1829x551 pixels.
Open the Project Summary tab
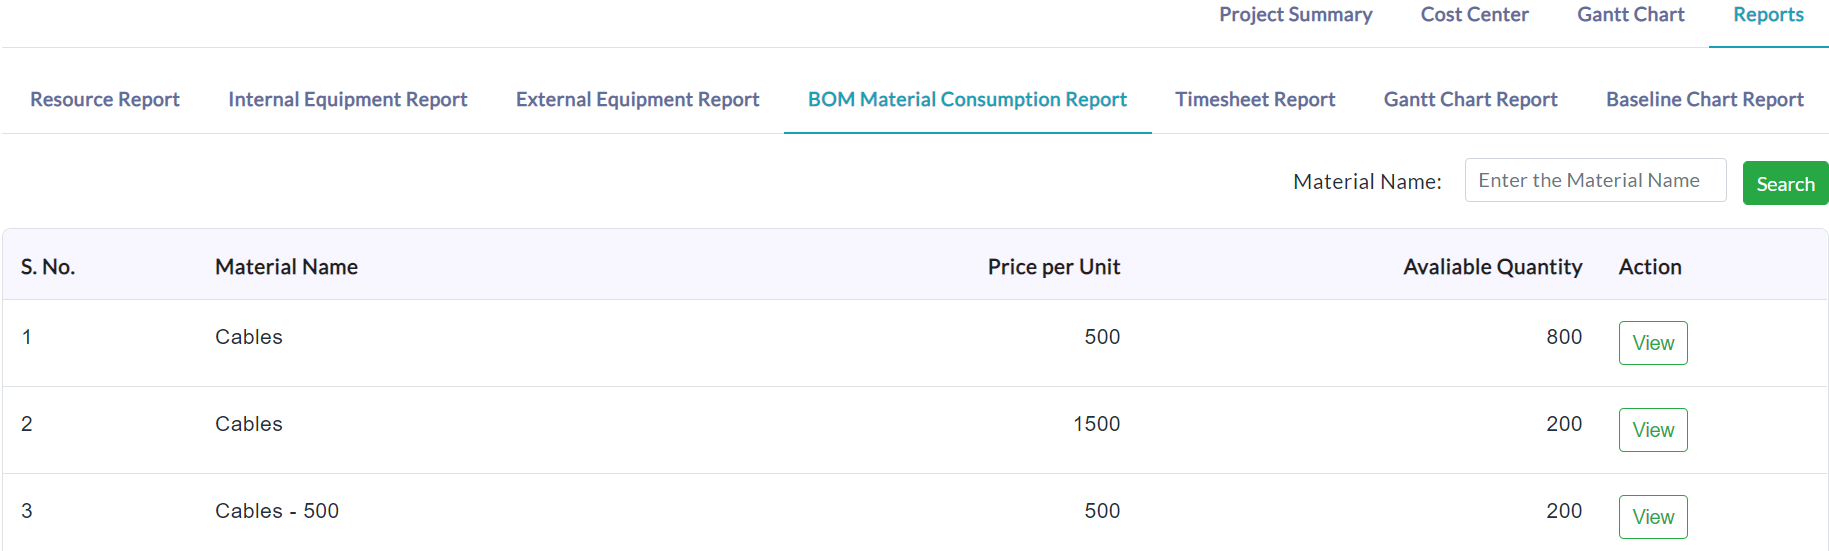pyautogui.click(x=1295, y=15)
